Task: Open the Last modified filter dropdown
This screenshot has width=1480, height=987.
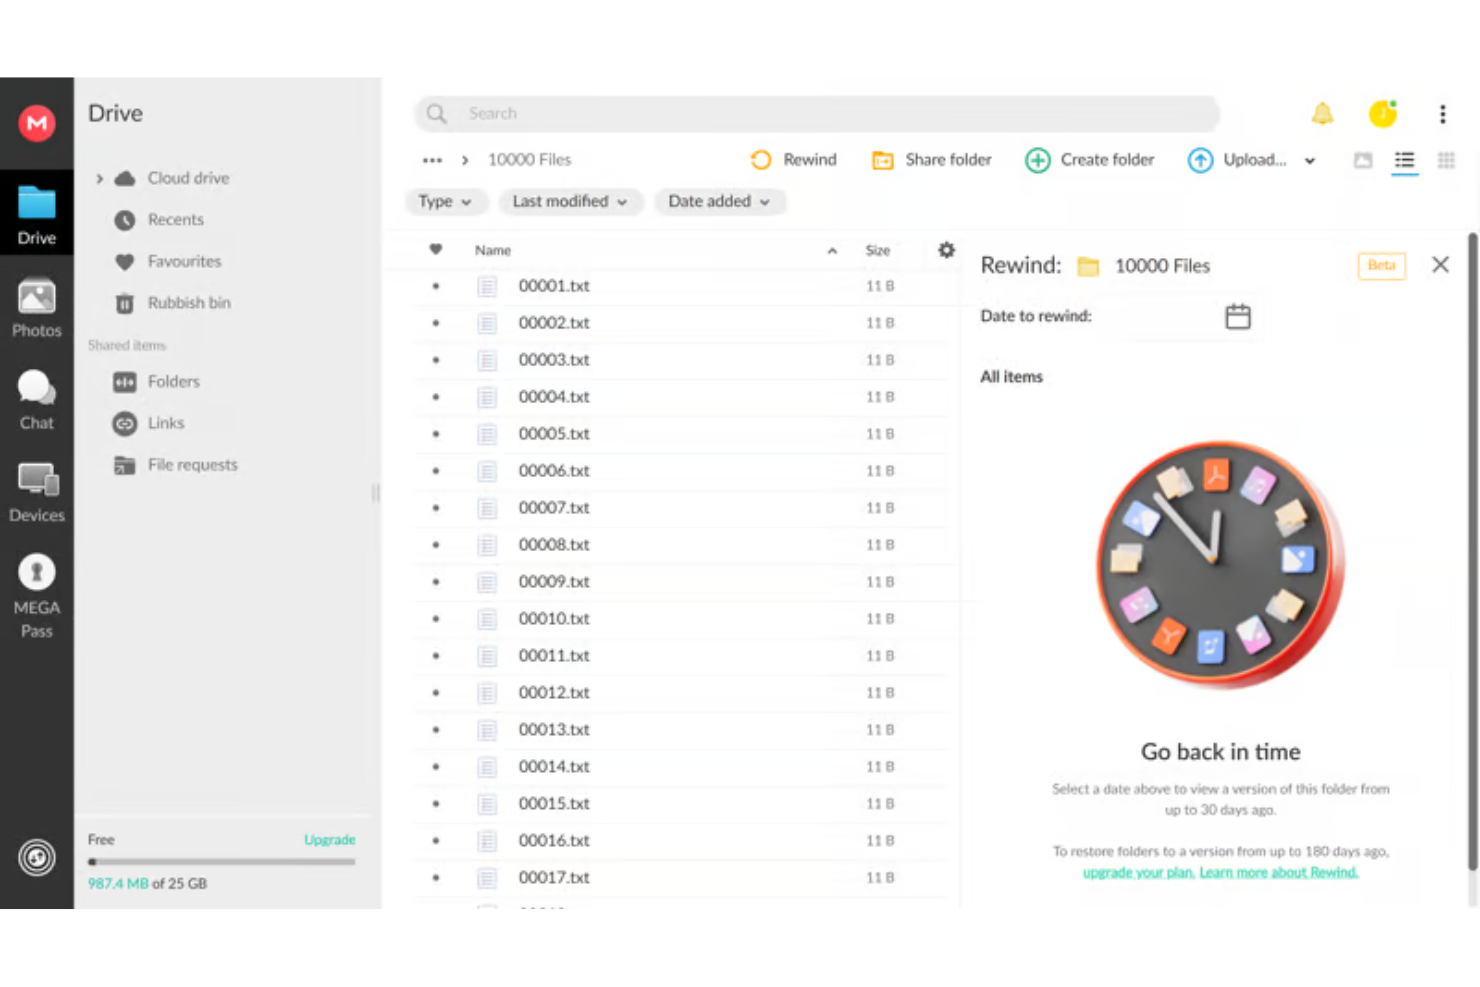Action: click(x=570, y=201)
